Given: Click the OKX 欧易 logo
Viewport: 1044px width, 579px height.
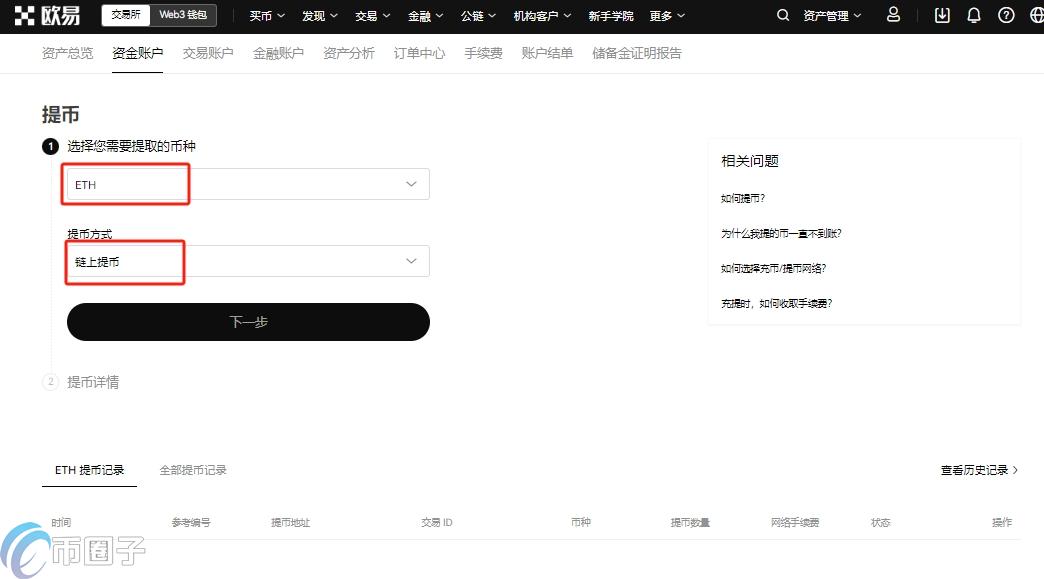Looking at the screenshot, I should (x=43, y=15).
